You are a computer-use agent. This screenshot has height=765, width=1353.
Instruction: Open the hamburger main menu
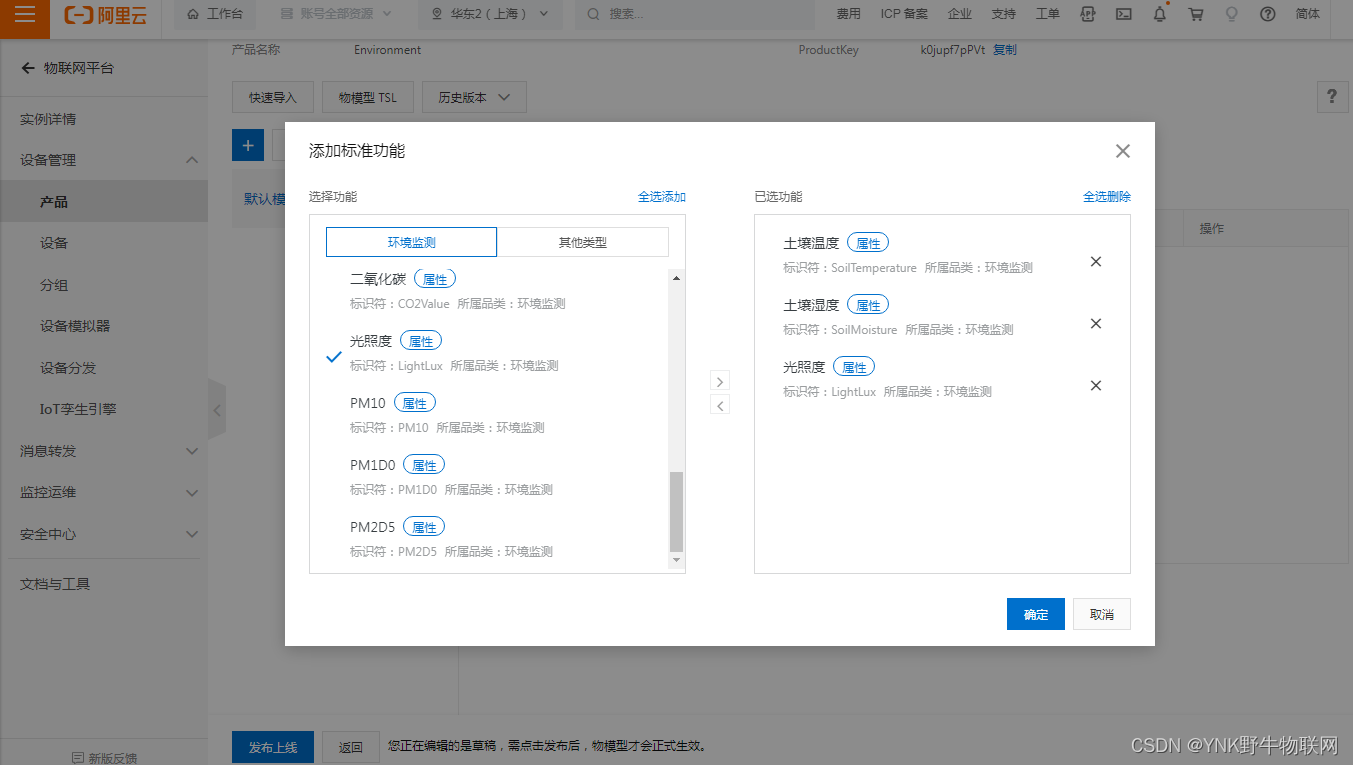coord(25,15)
